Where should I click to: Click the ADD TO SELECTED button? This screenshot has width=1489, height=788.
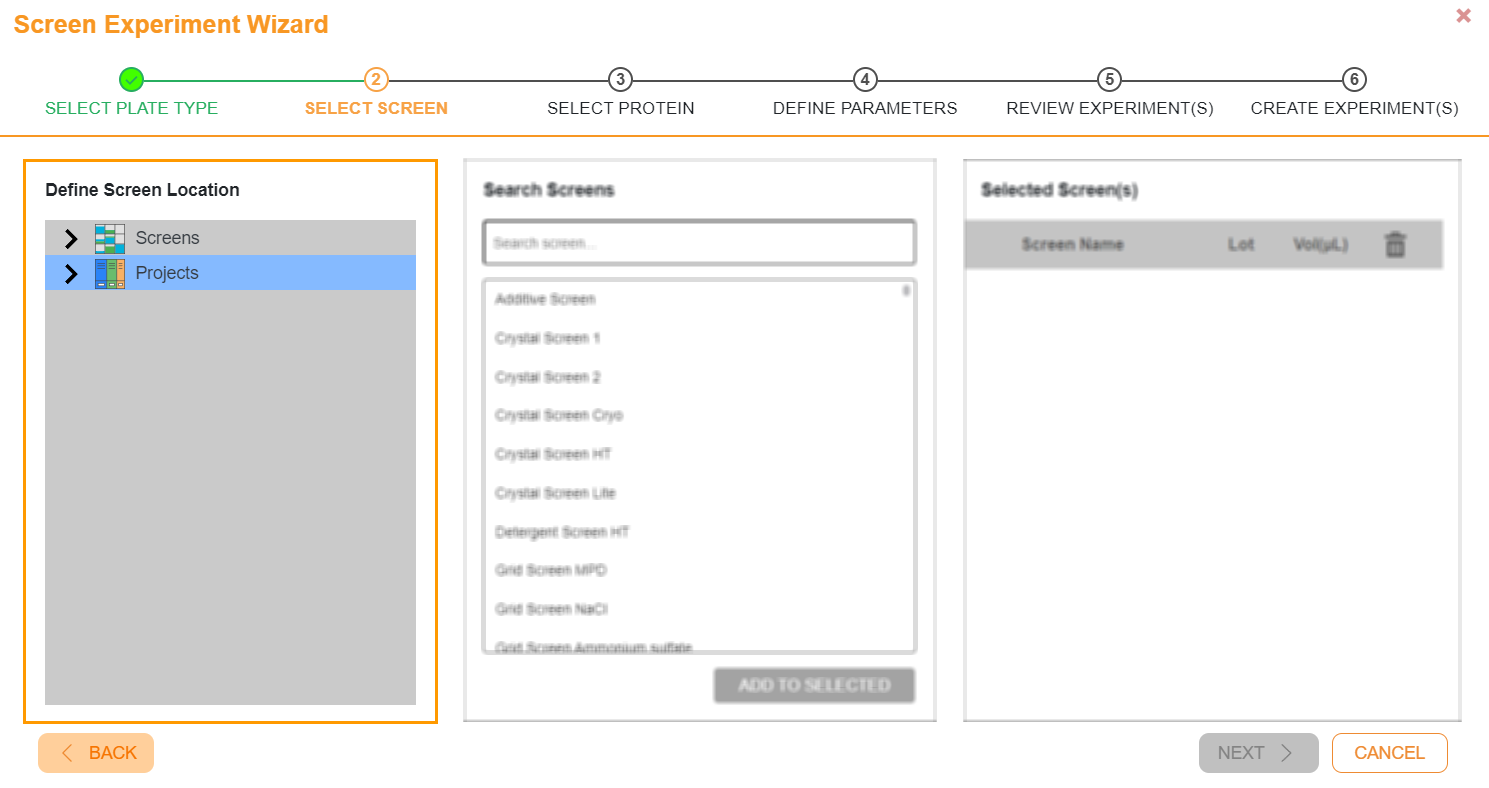point(813,685)
